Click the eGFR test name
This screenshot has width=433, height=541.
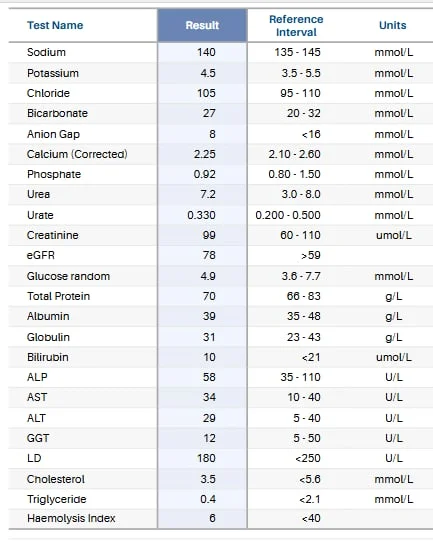(x=41, y=255)
